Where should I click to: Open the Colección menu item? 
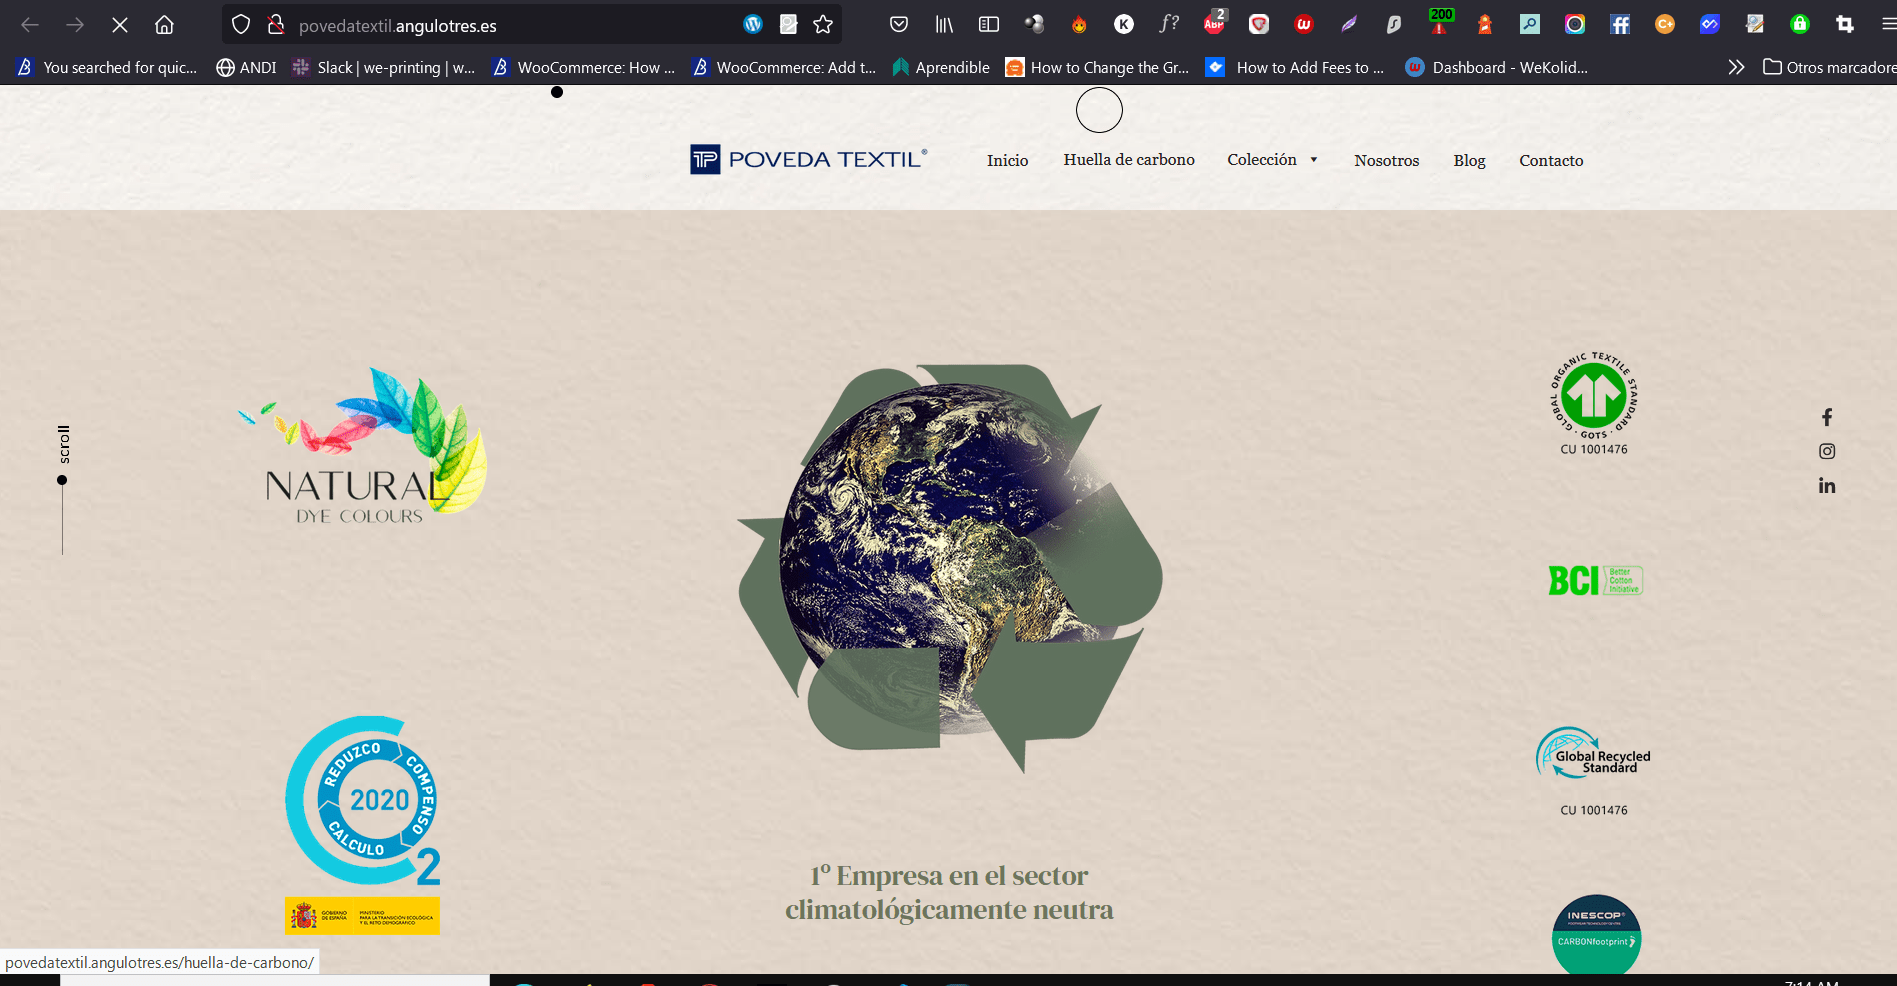pos(1262,159)
